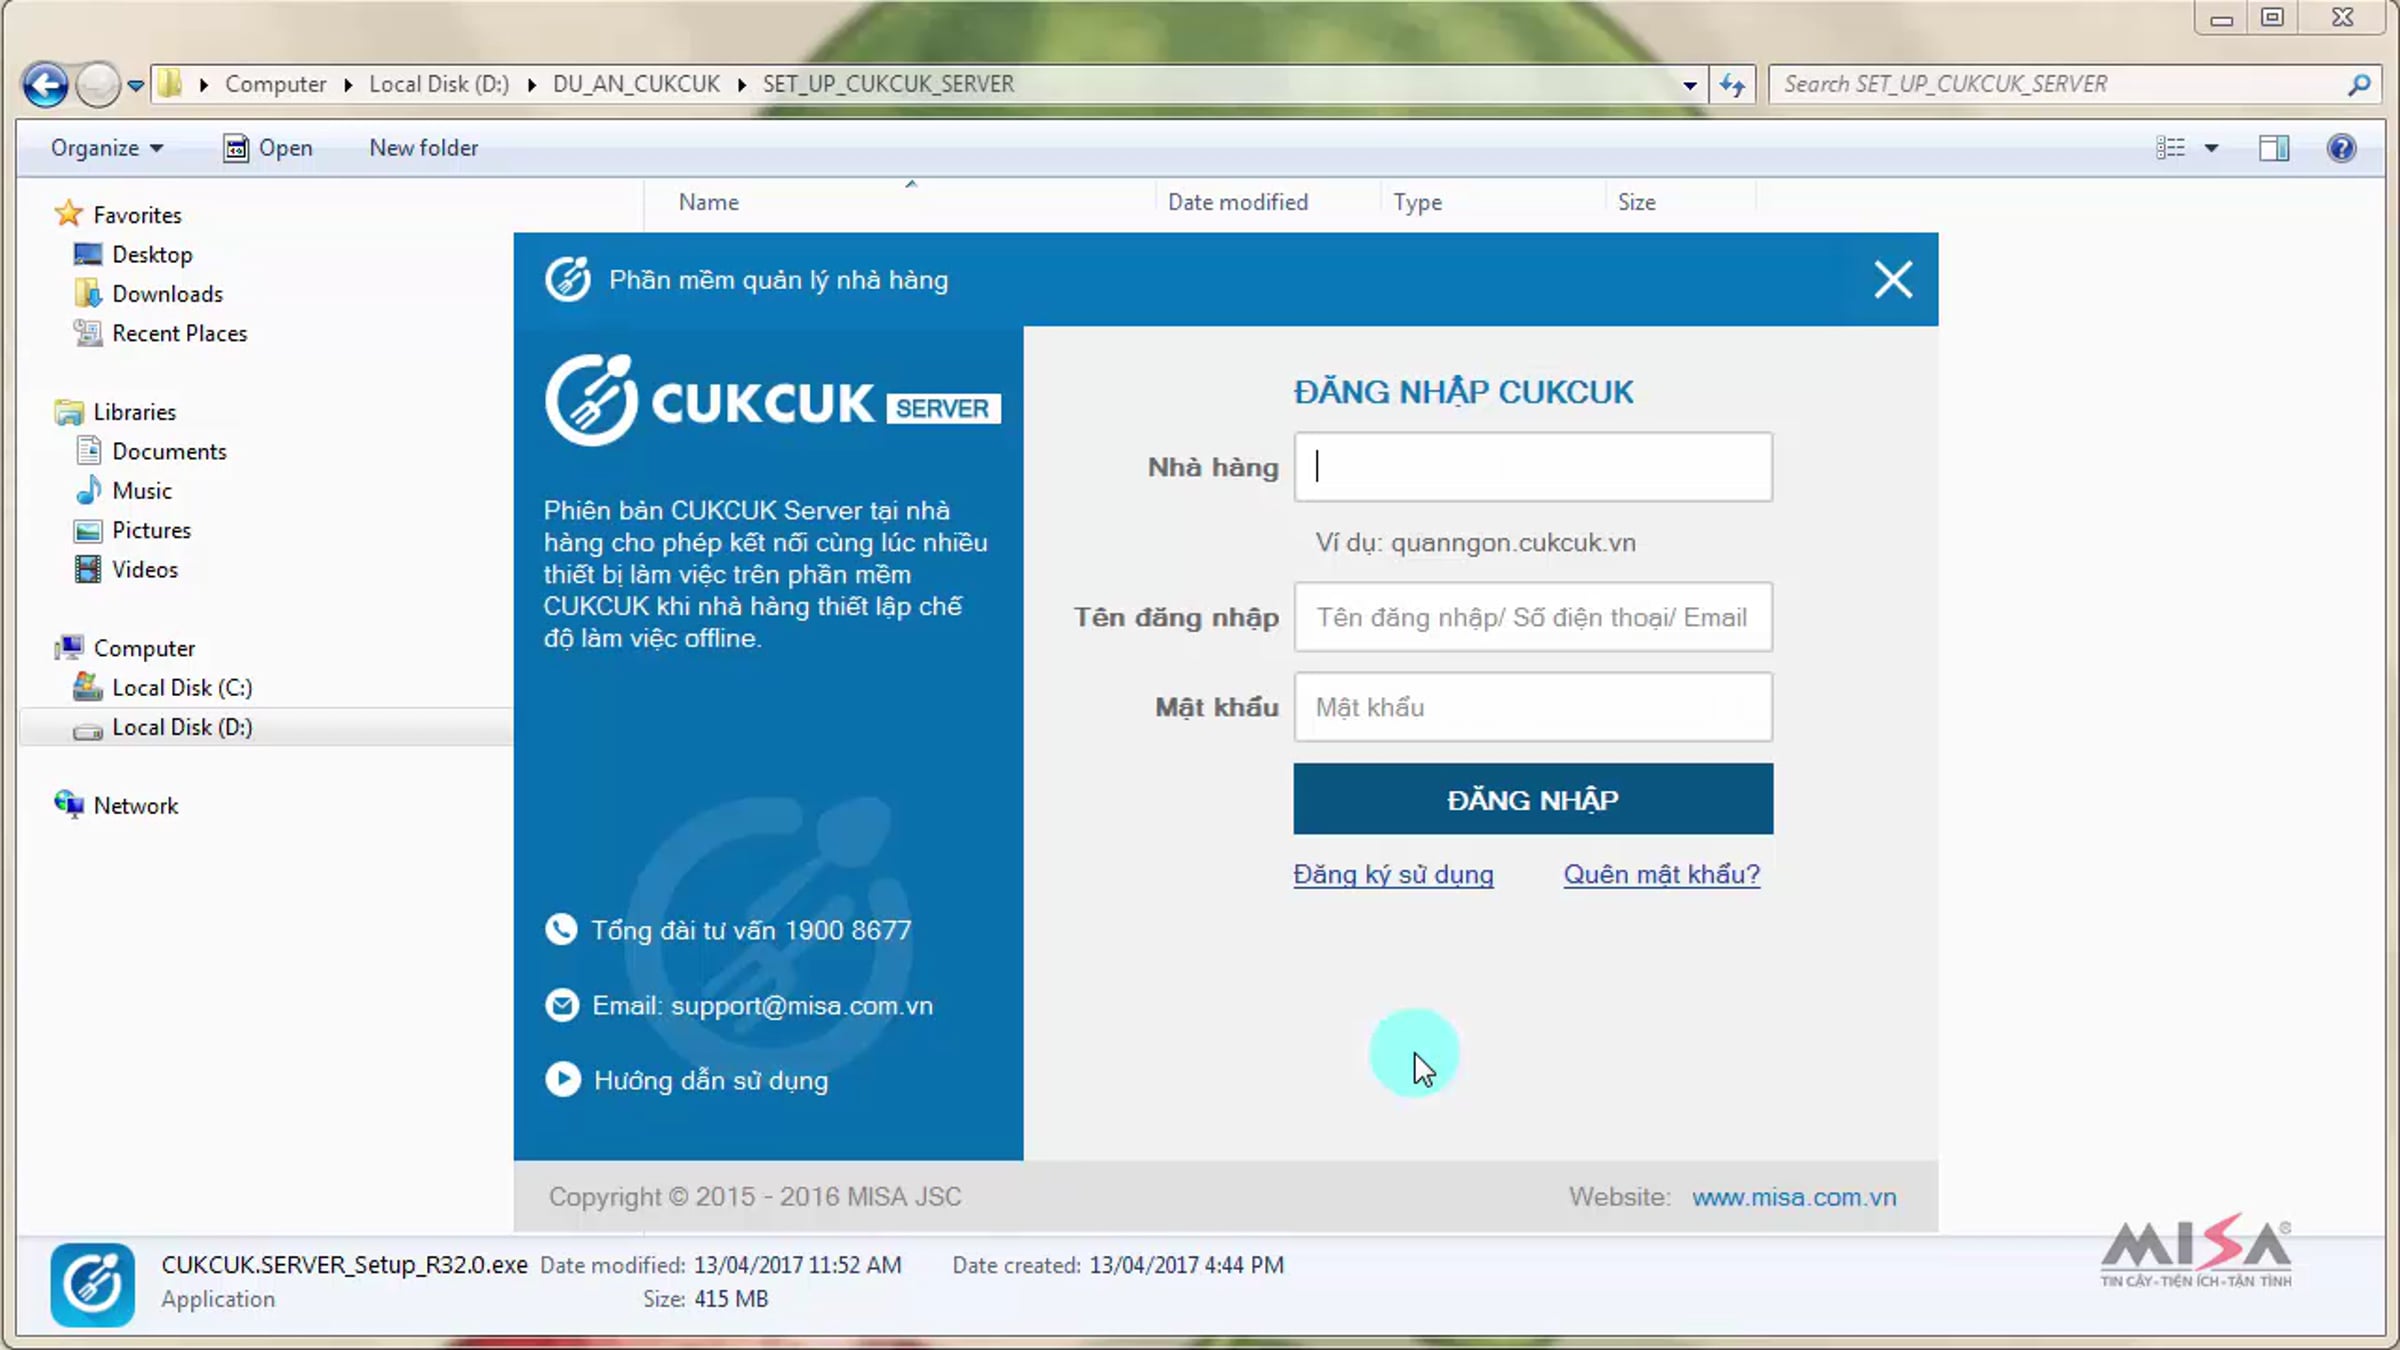
Task: Click the Explorer Forward arrow button
Action: click(x=97, y=84)
